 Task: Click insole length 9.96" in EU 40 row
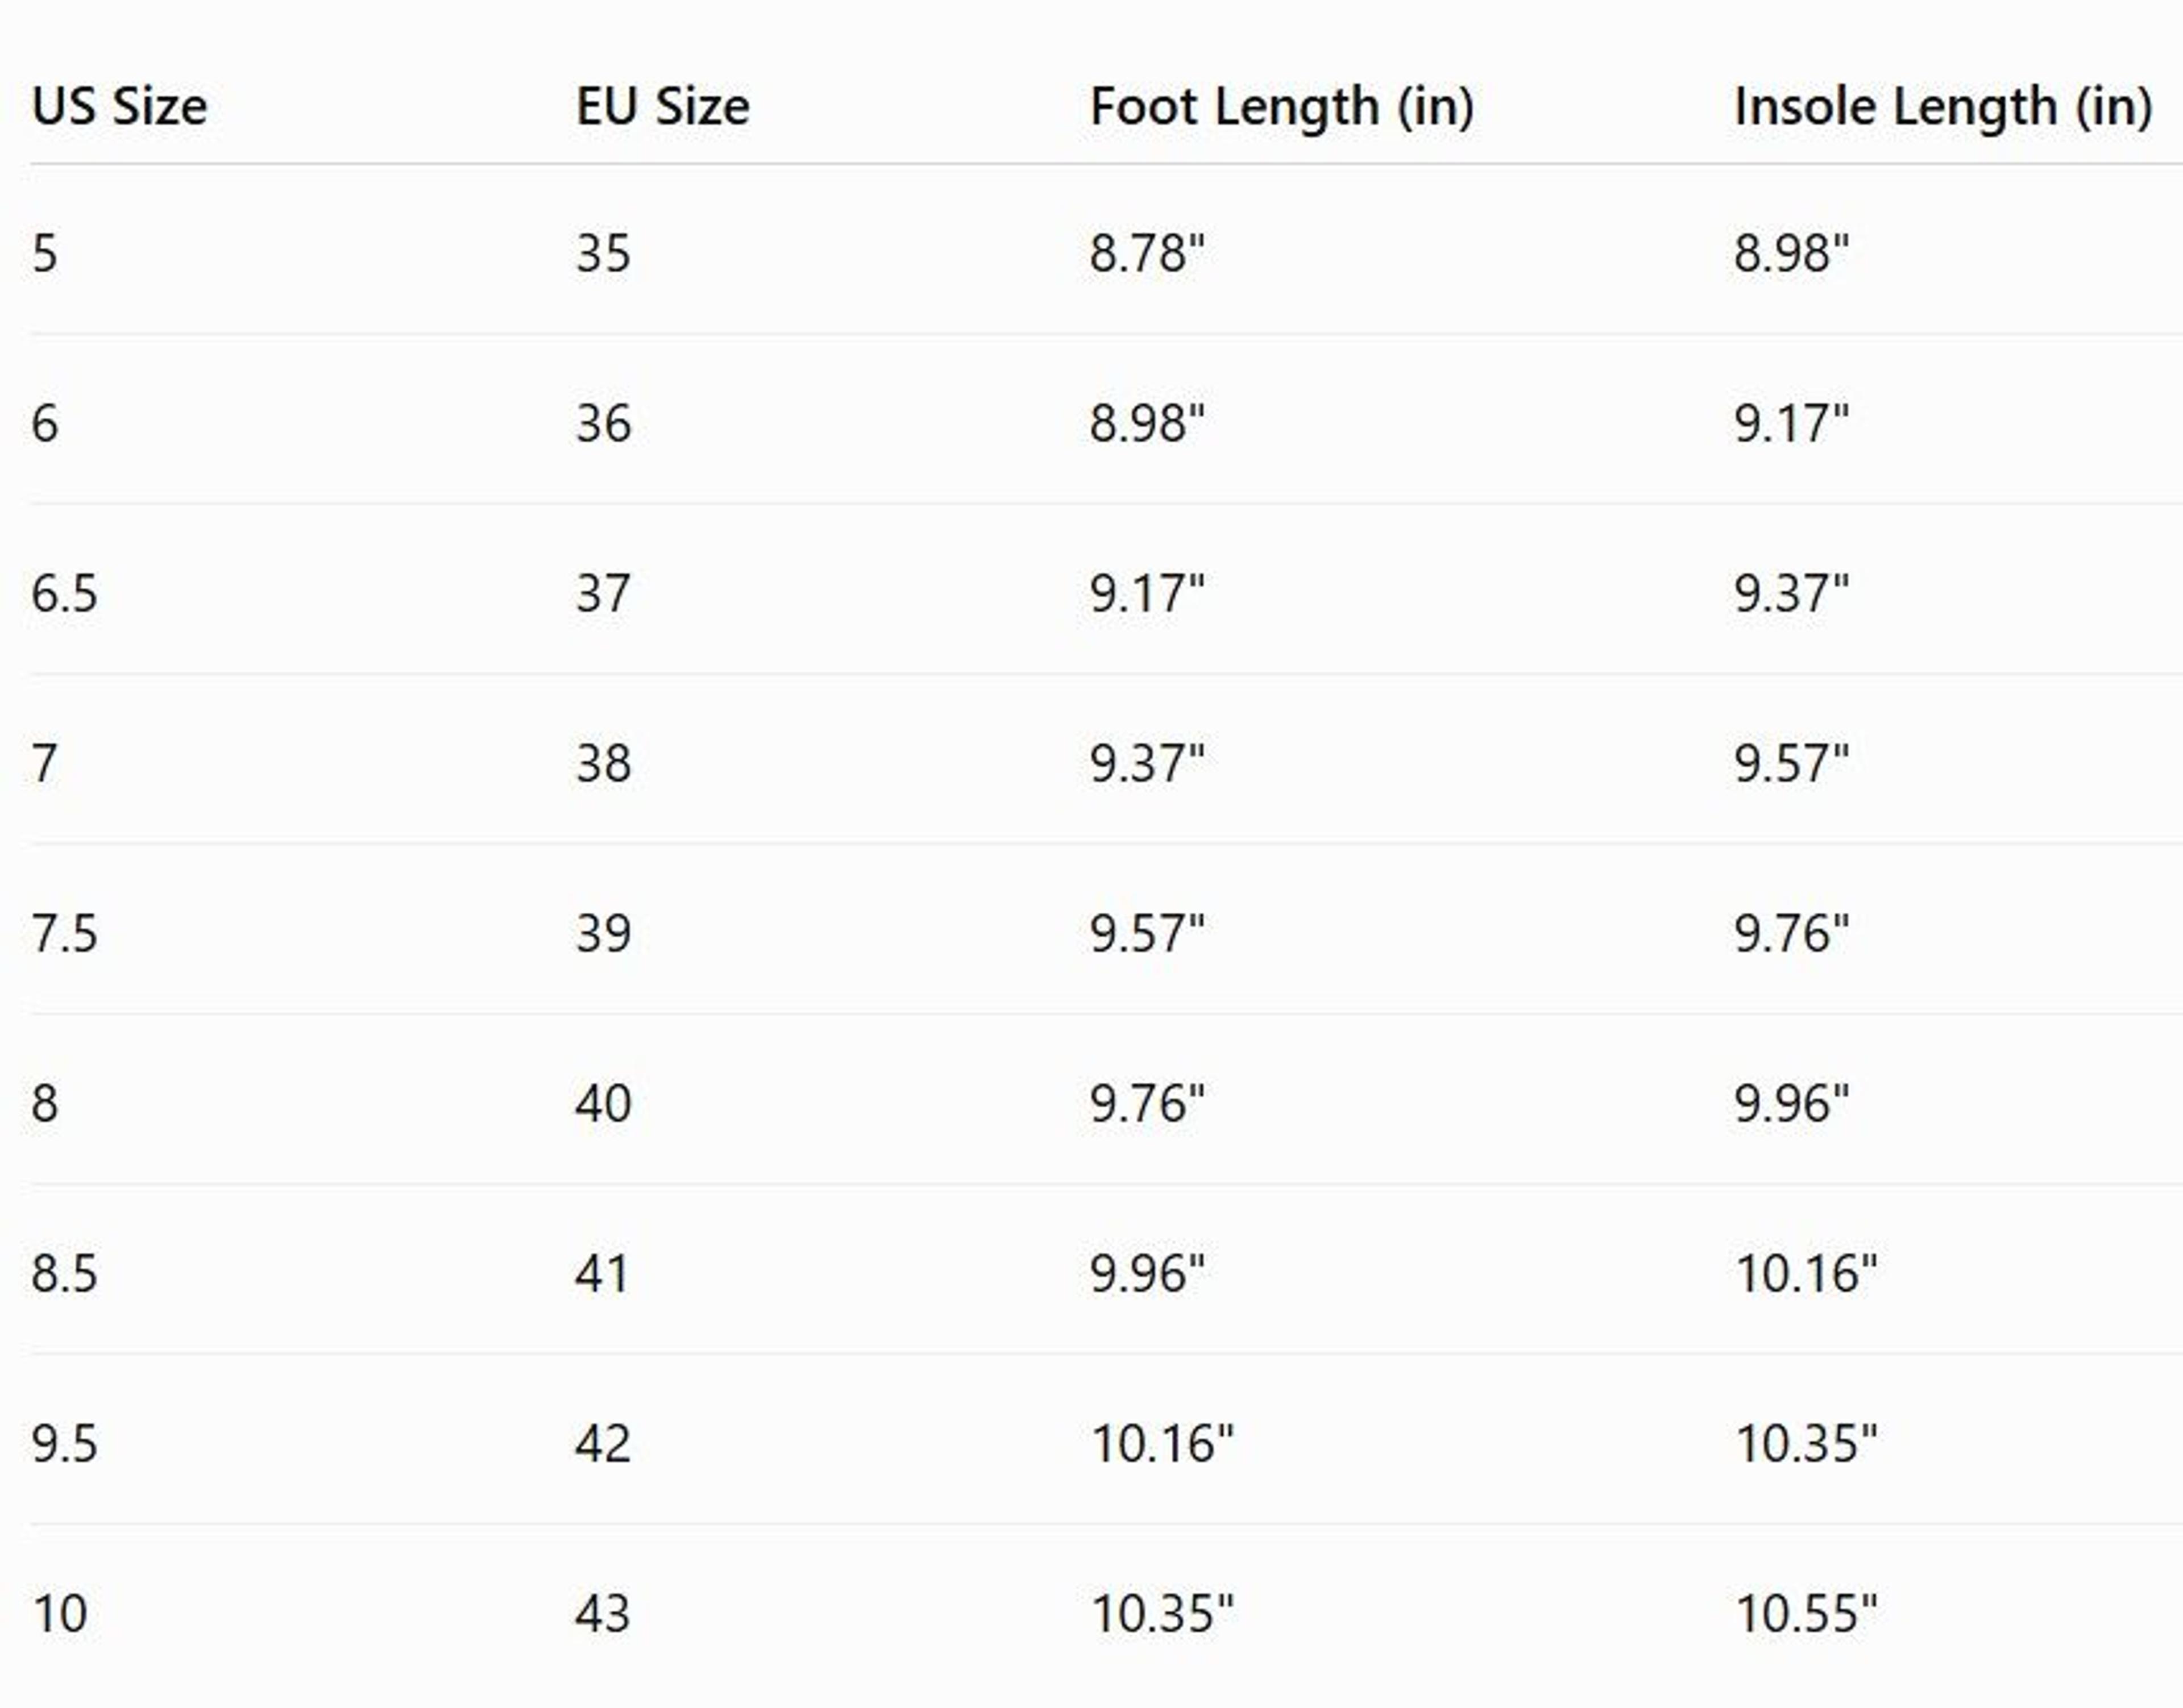(x=1791, y=1103)
